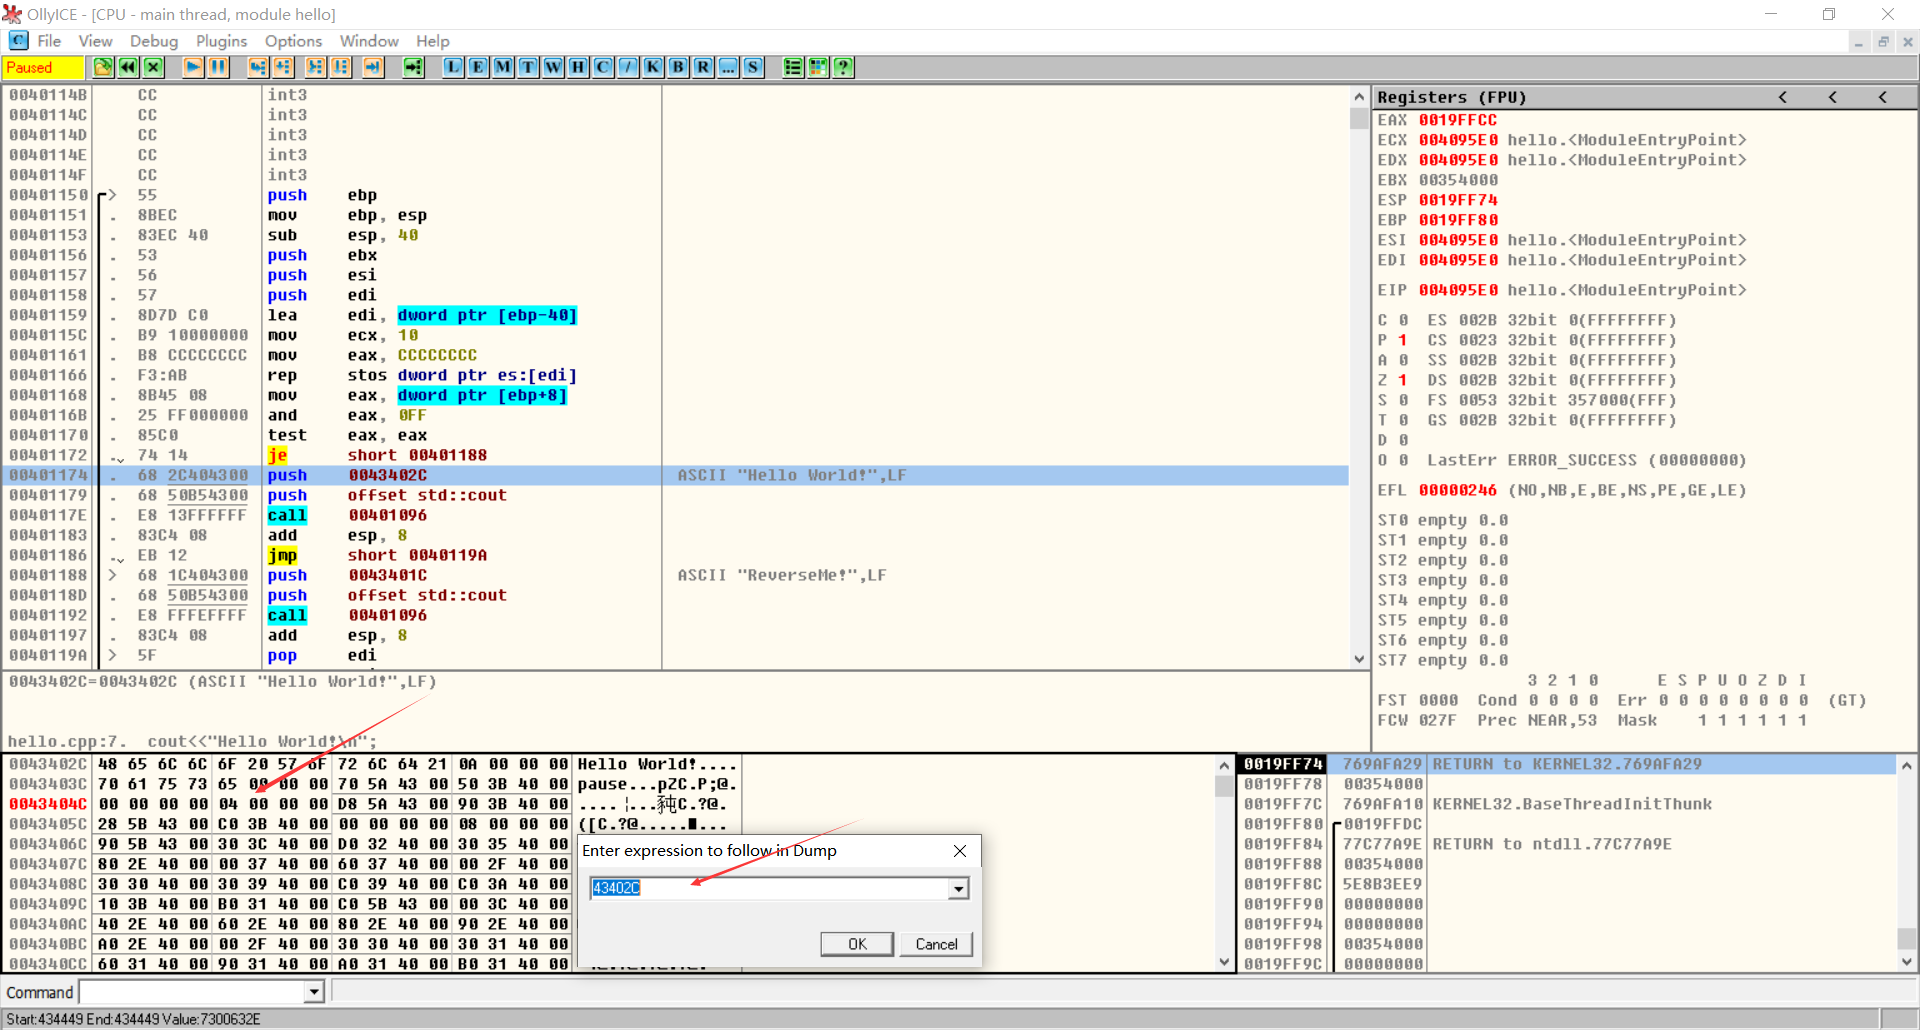Show Executable modules with E button

[478, 67]
